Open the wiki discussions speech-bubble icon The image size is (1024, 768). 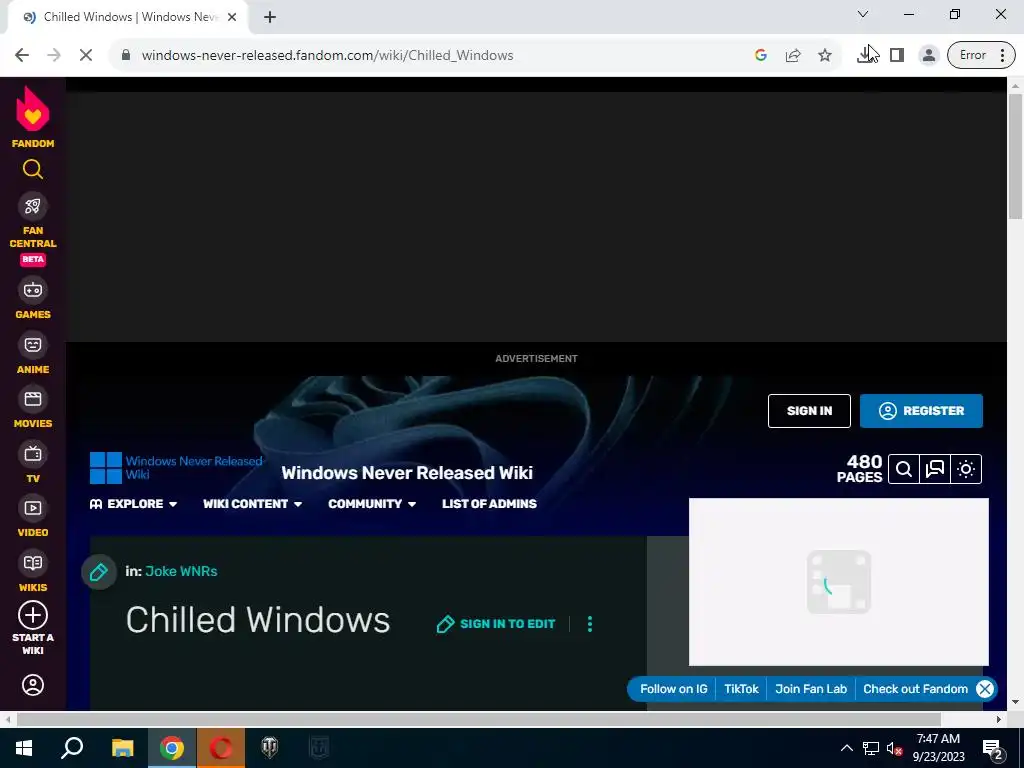[x=935, y=469]
